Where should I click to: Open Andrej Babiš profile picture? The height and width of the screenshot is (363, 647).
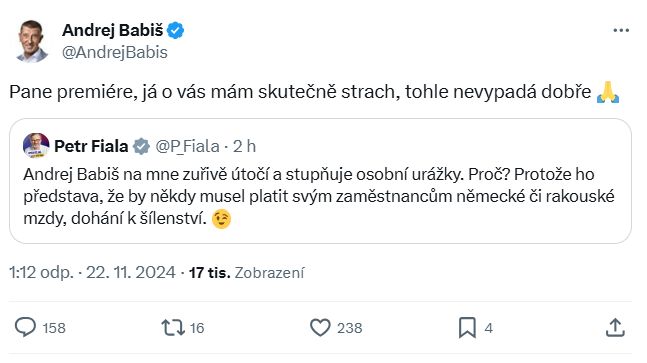coord(31,41)
